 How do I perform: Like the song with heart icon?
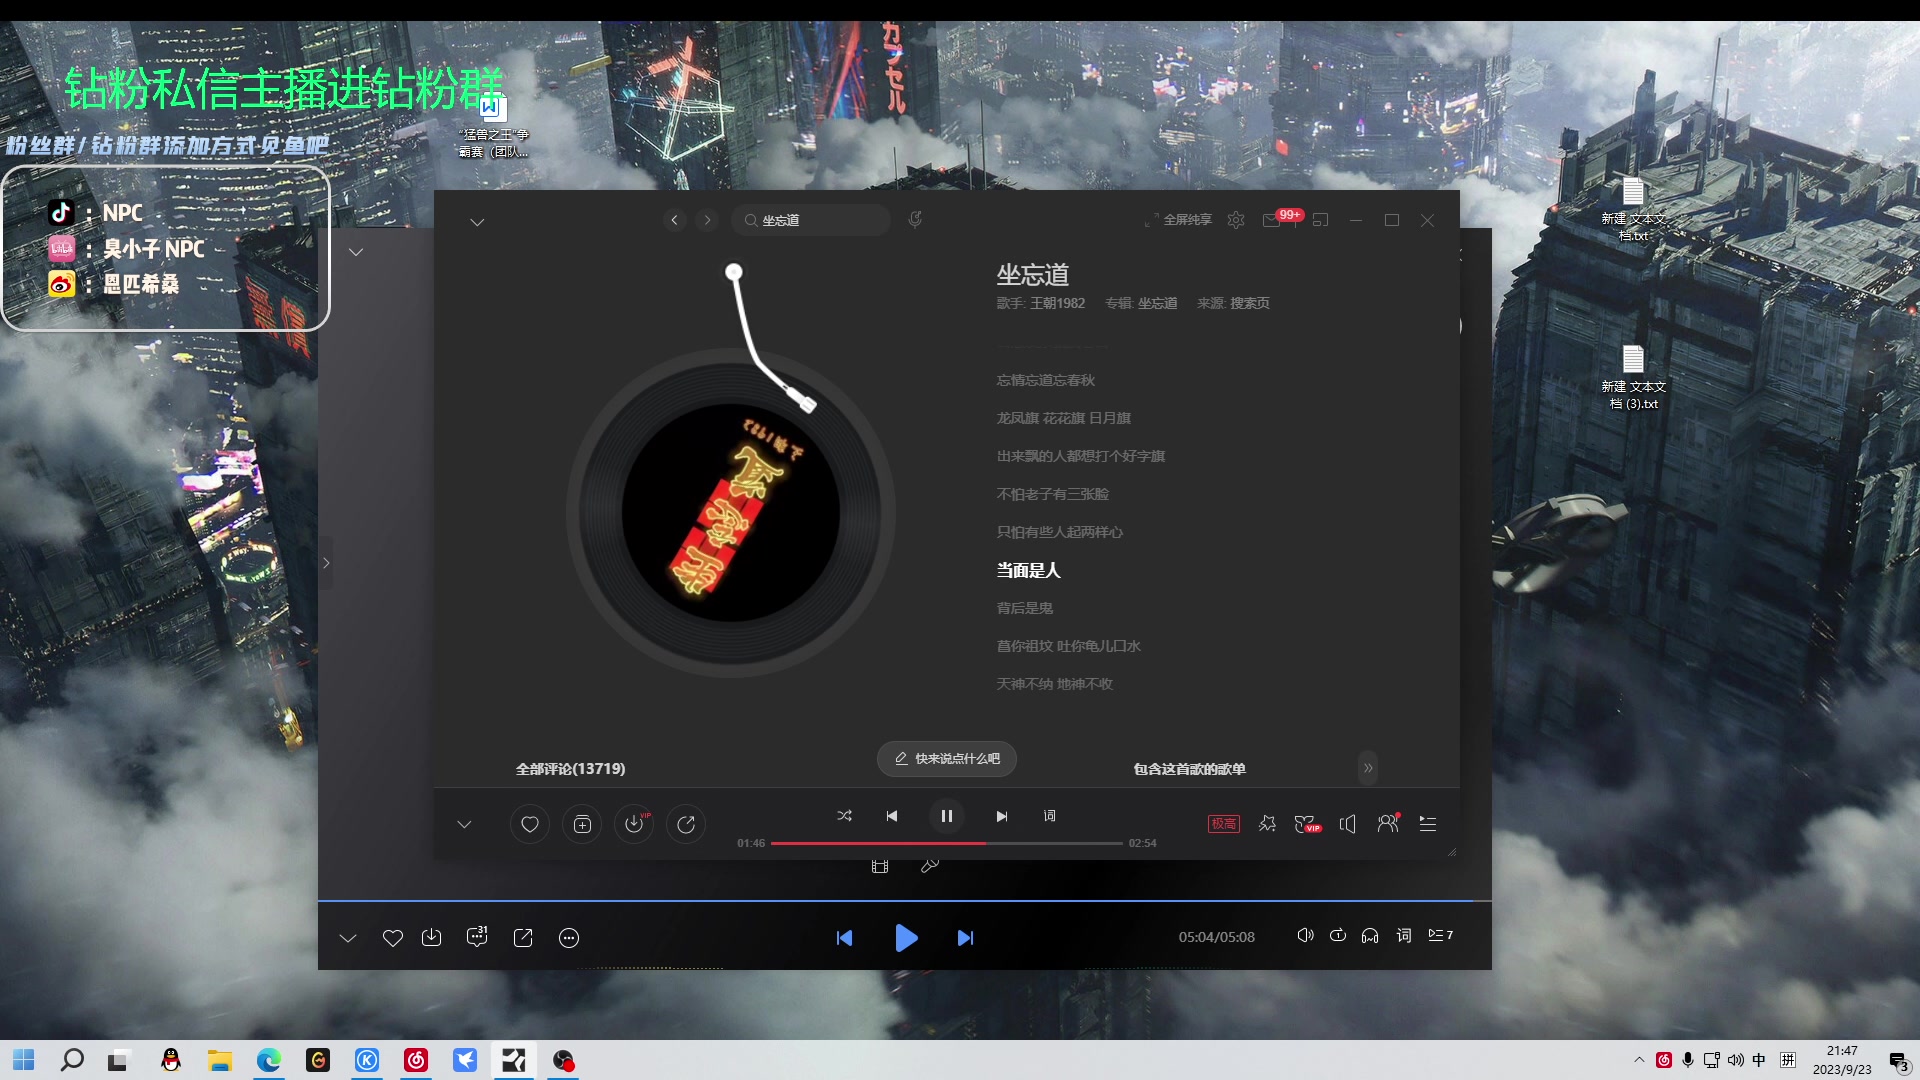[530, 824]
